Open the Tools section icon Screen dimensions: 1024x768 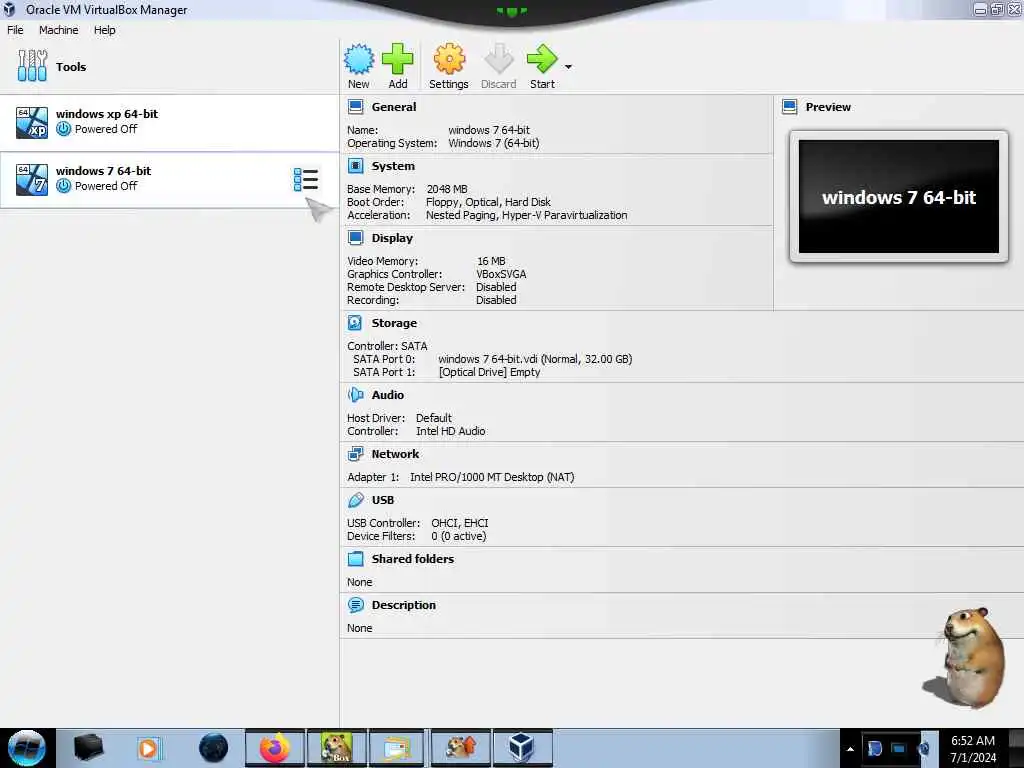[32, 66]
